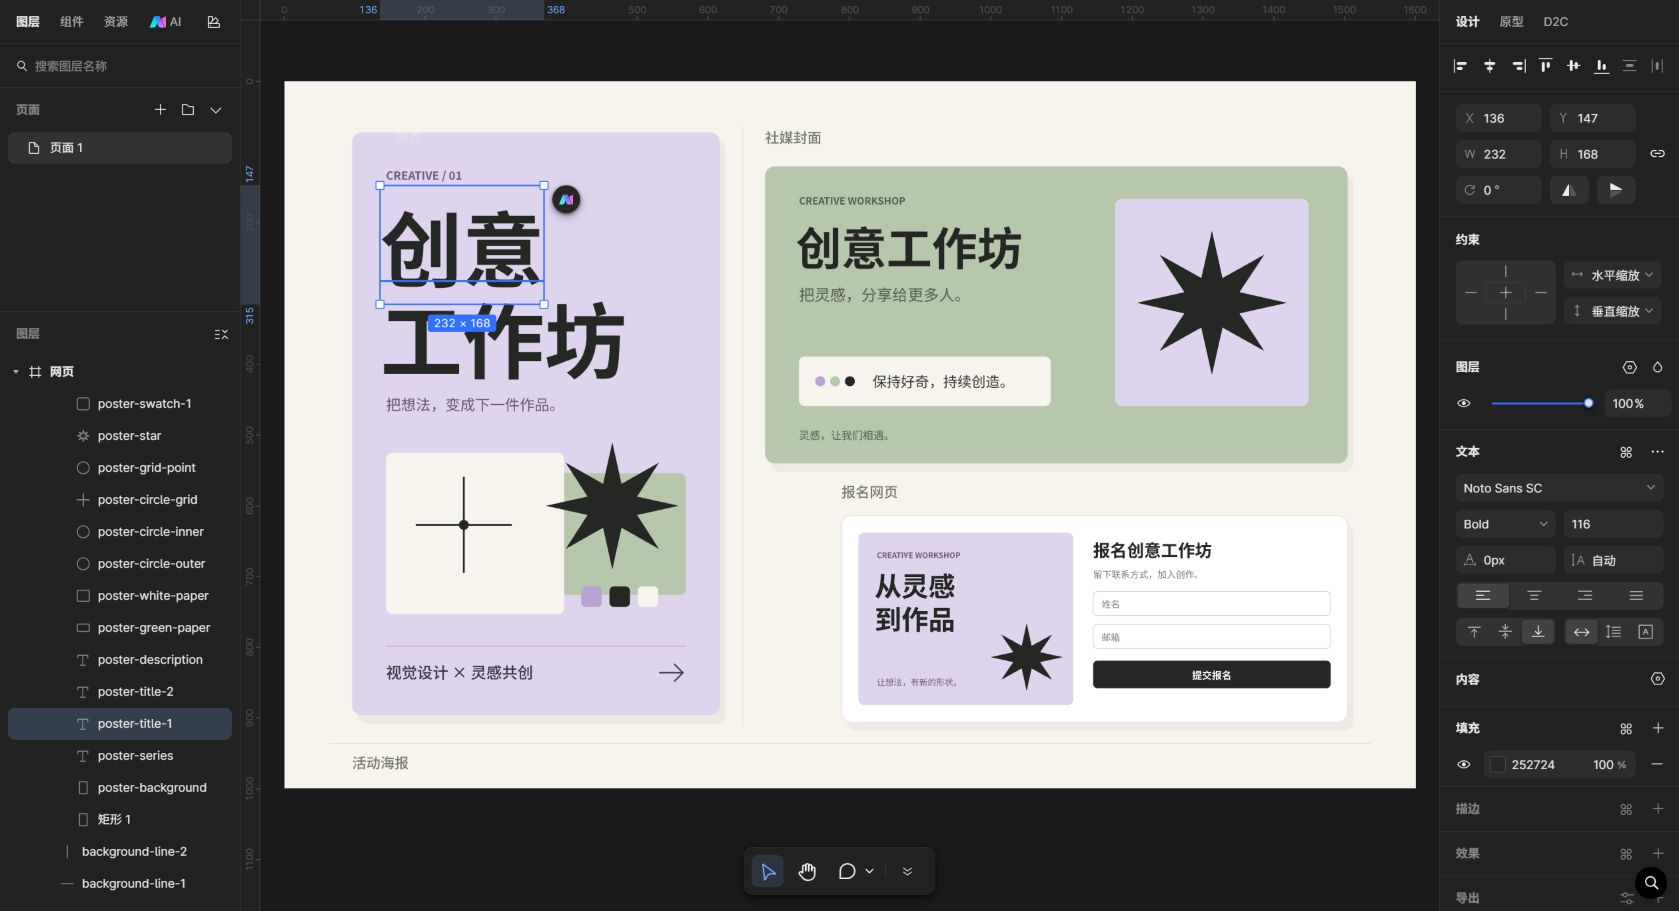Select right text alignment

(x=1585, y=596)
